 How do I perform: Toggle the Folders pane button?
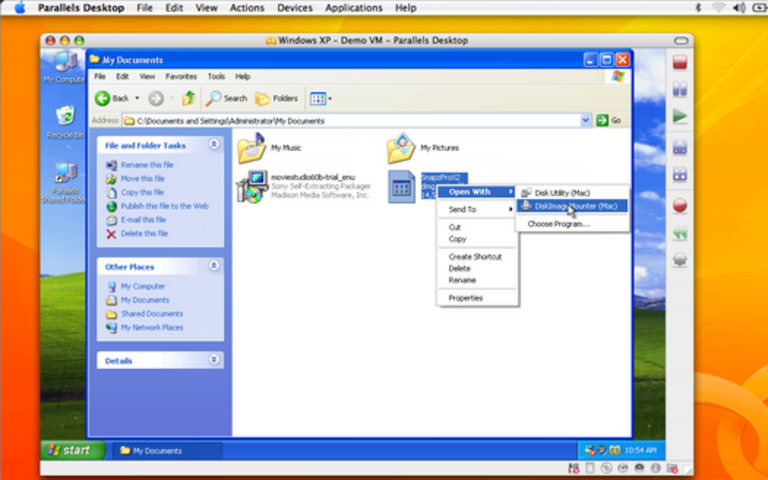[x=277, y=98]
